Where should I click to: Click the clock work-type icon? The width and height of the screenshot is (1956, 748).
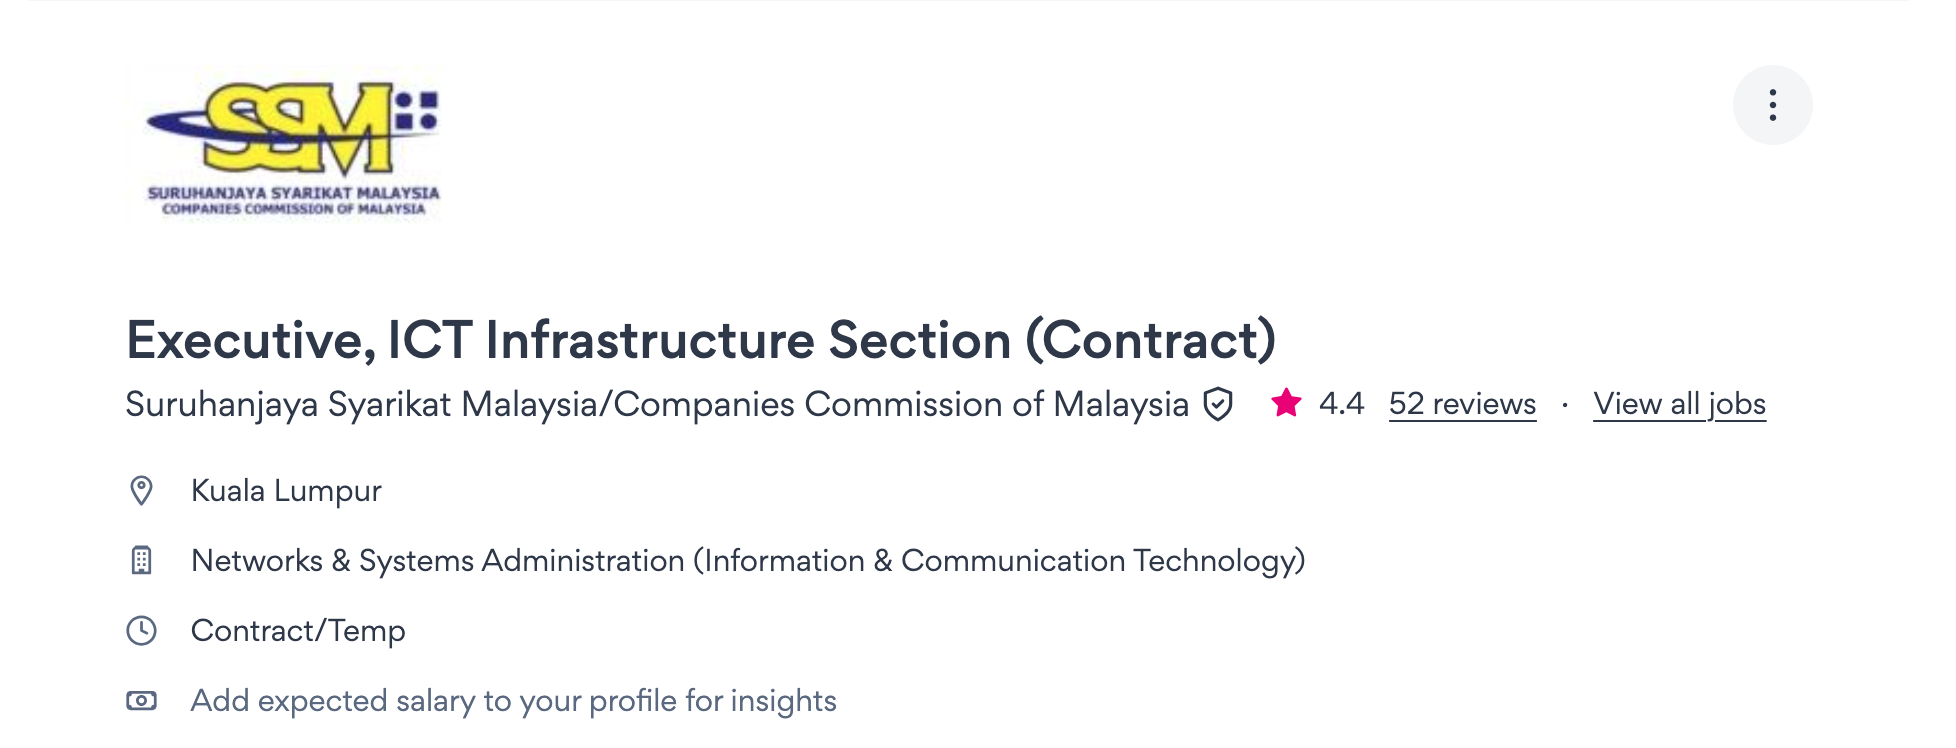142,631
